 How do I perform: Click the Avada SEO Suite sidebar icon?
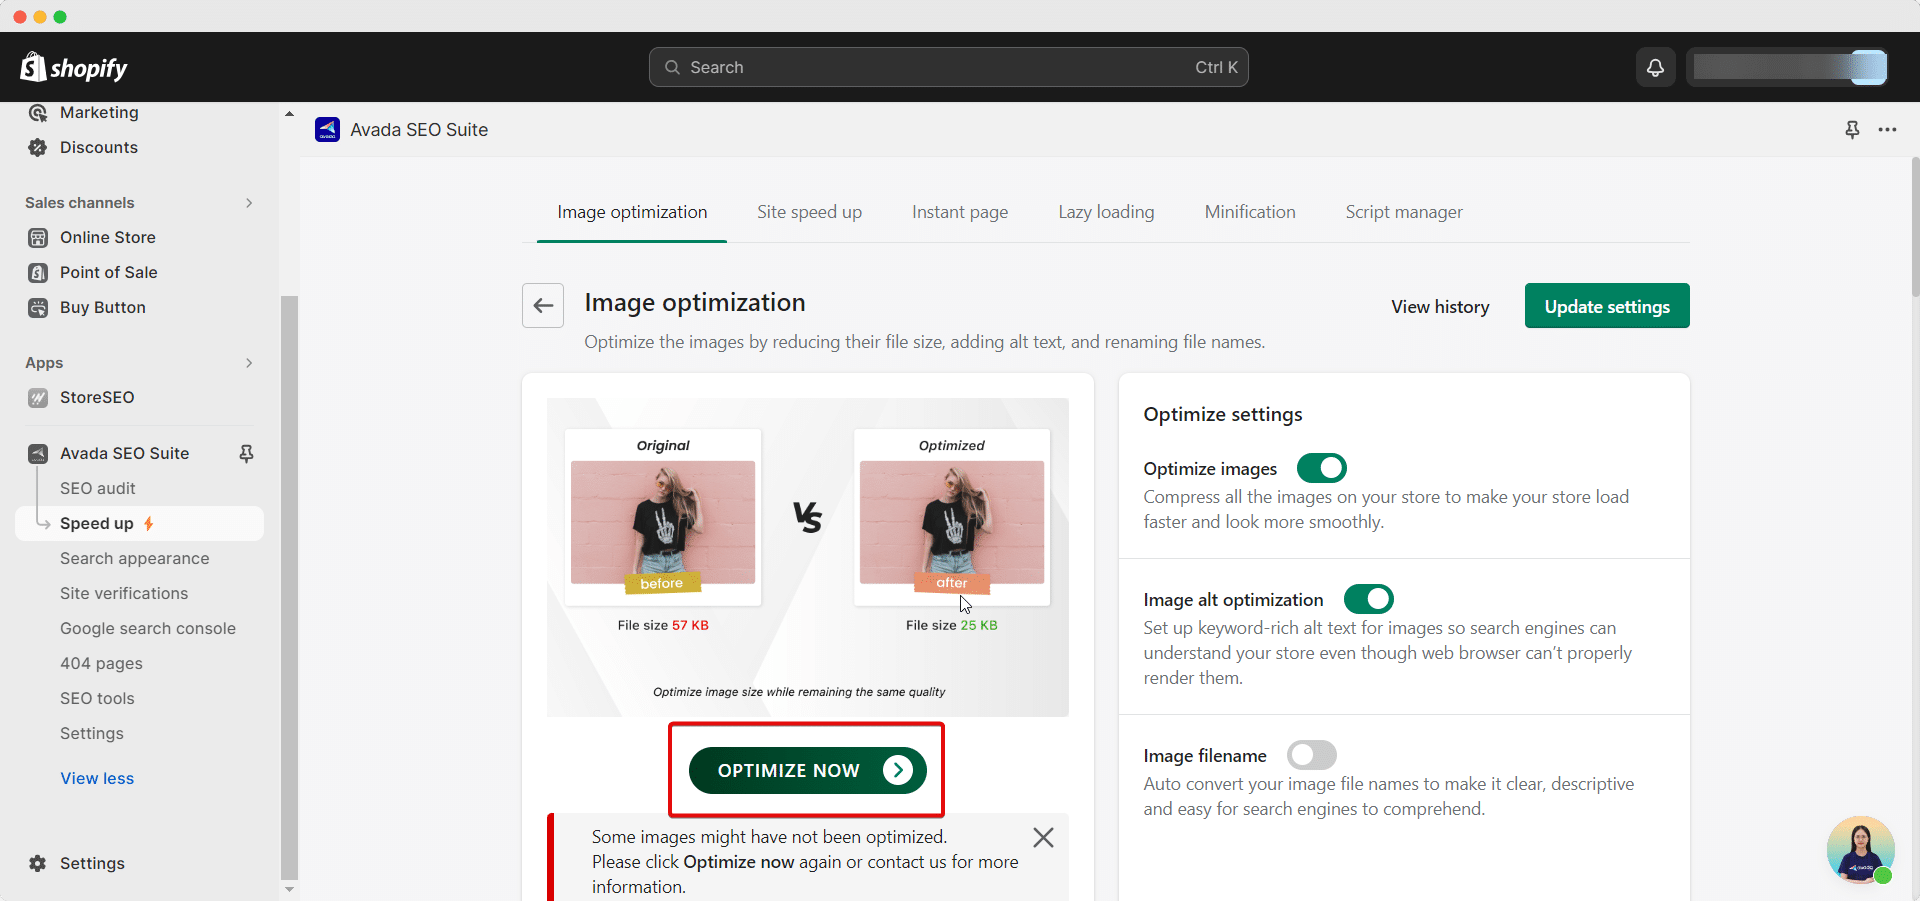point(38,454)
